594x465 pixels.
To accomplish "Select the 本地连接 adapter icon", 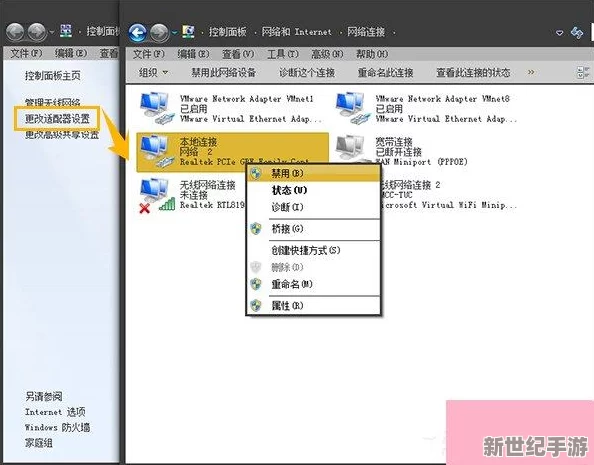I will [157, 150].
